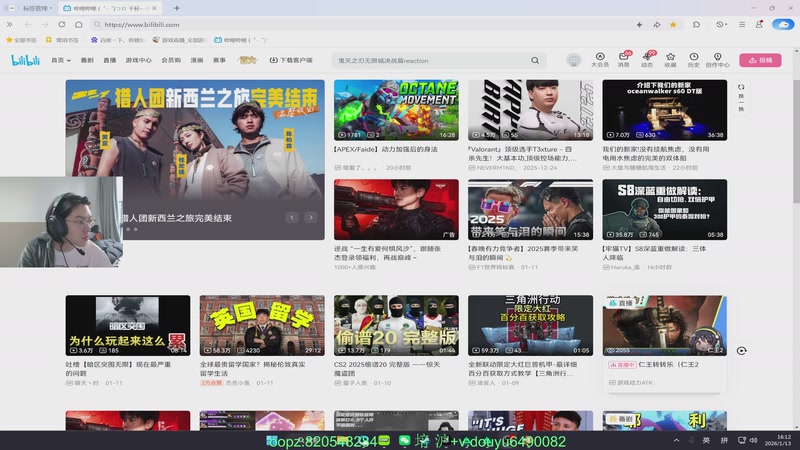Open the 偷谱20 完整版 CS2 thumbnail
Screen dimensions: 800x450
click(x=396, y=325)
